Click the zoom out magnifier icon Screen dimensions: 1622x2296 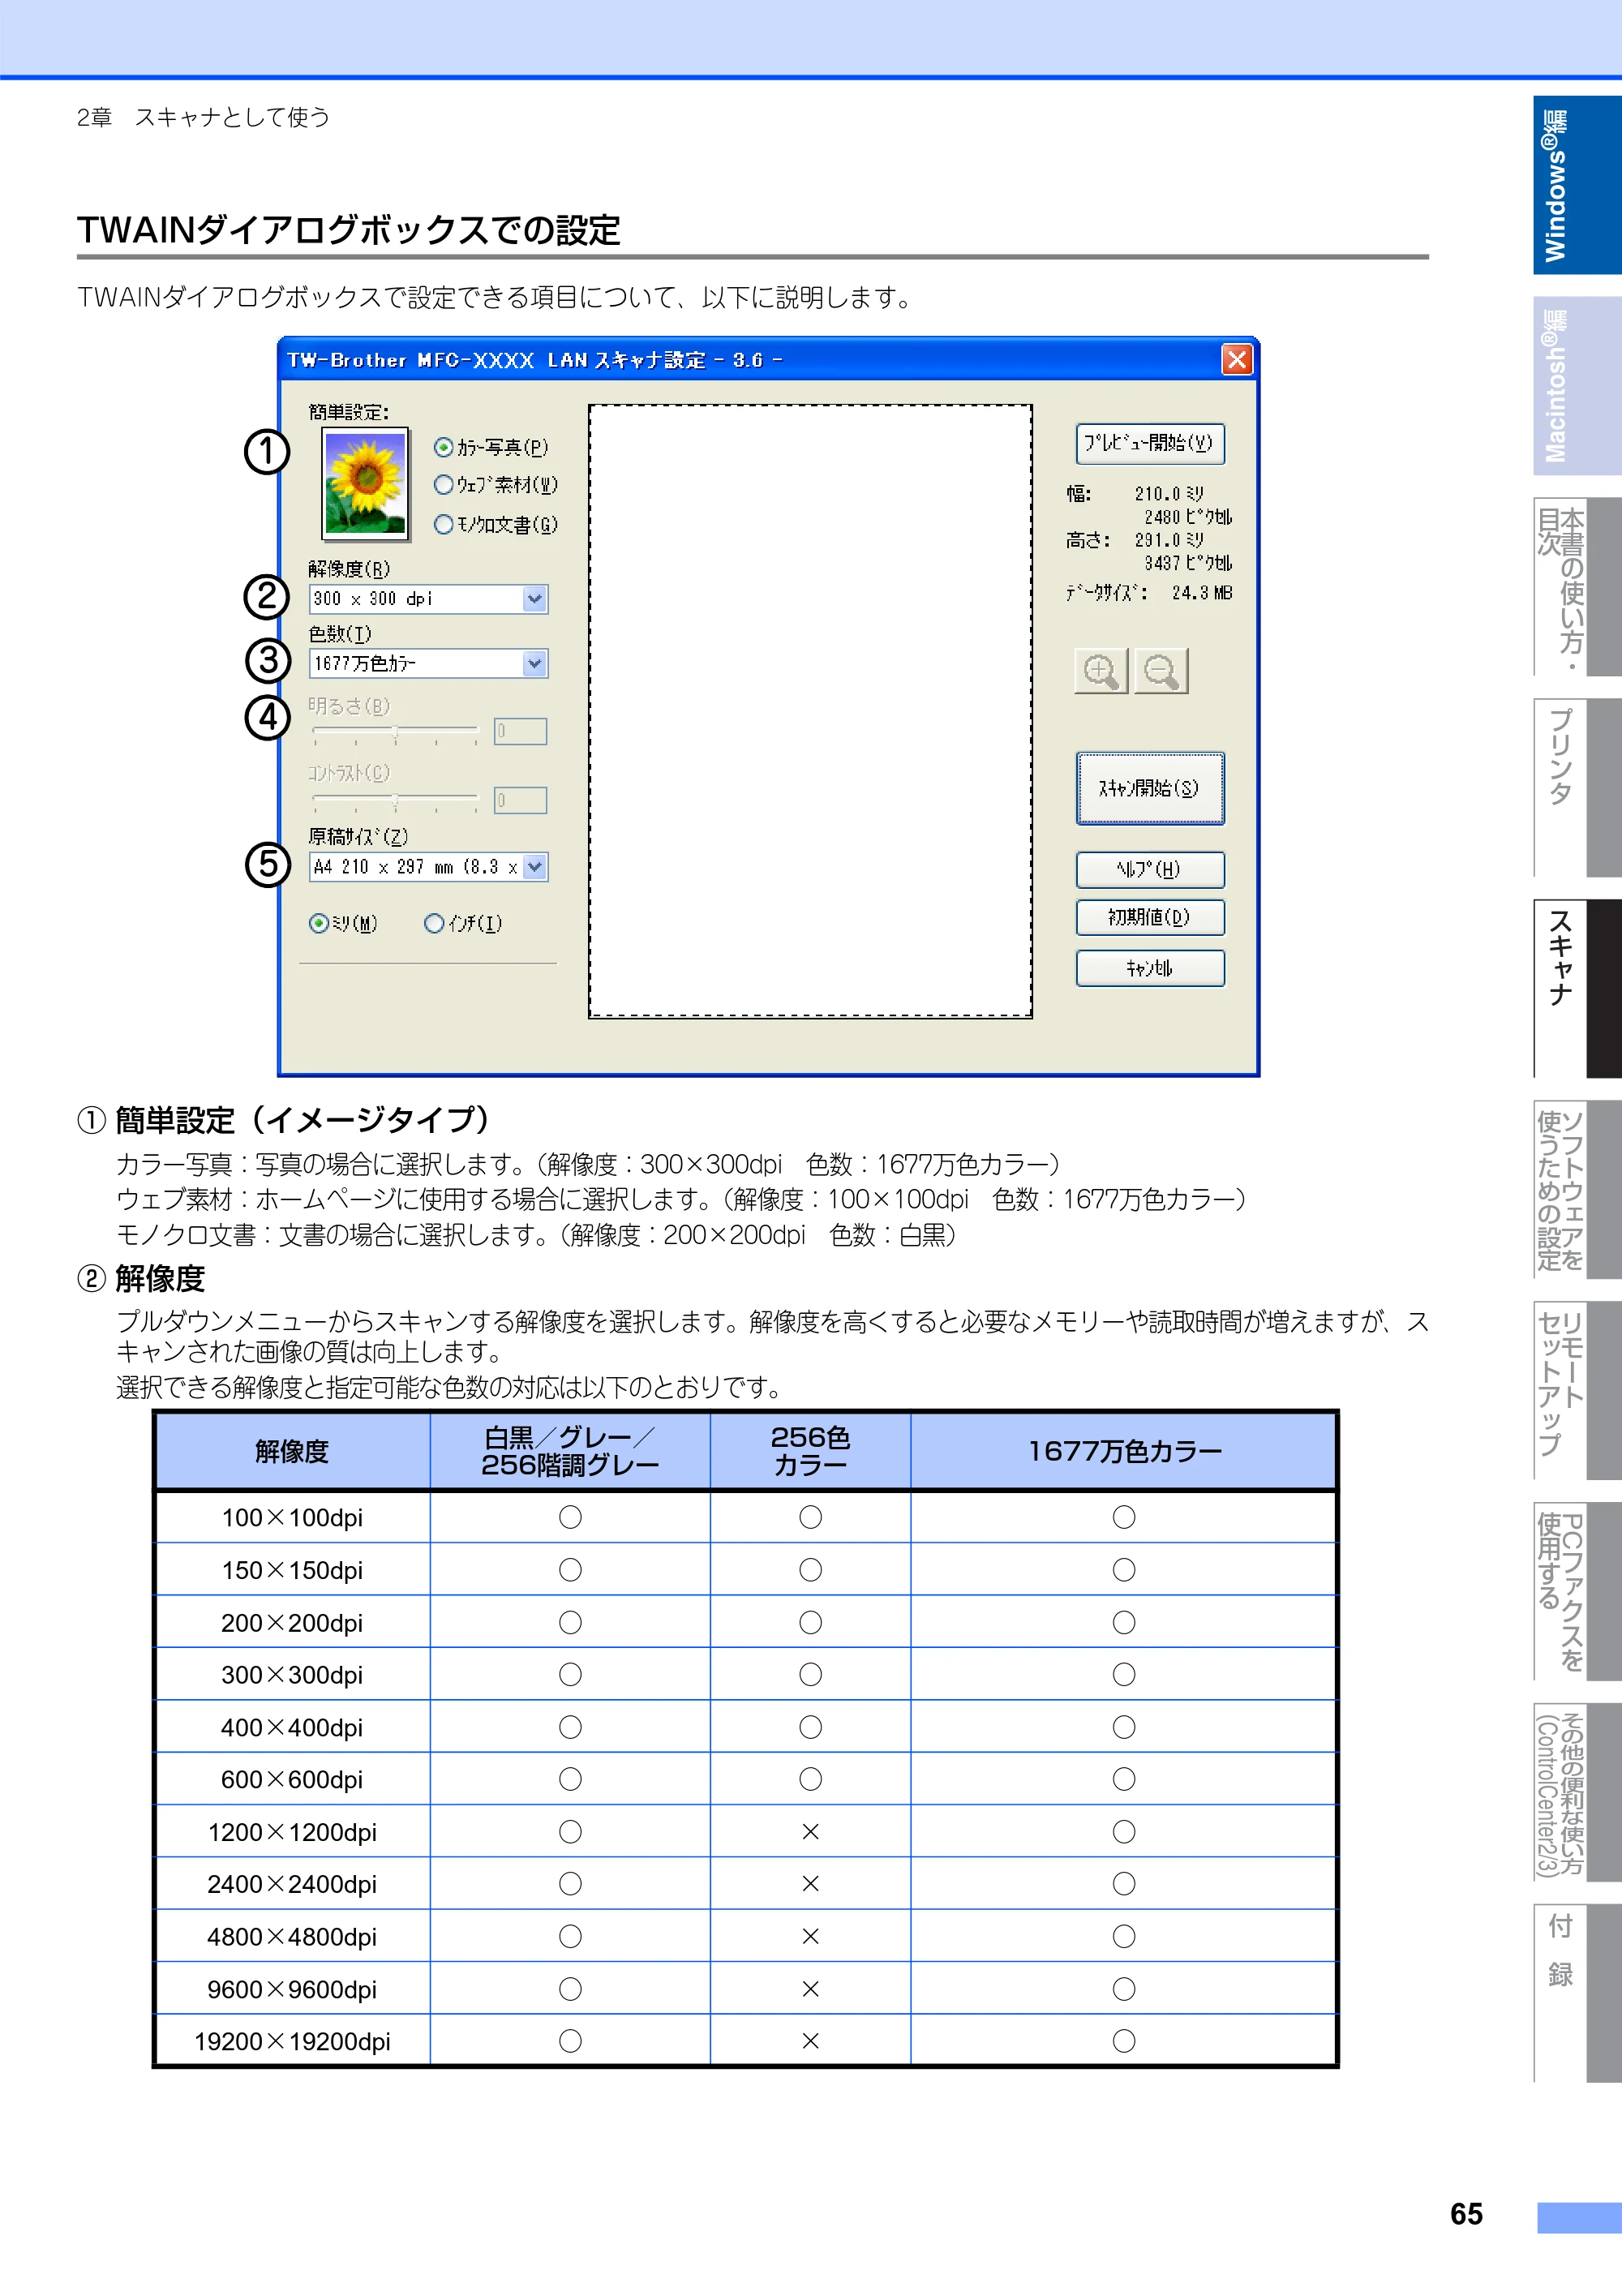click(1161, 671)
